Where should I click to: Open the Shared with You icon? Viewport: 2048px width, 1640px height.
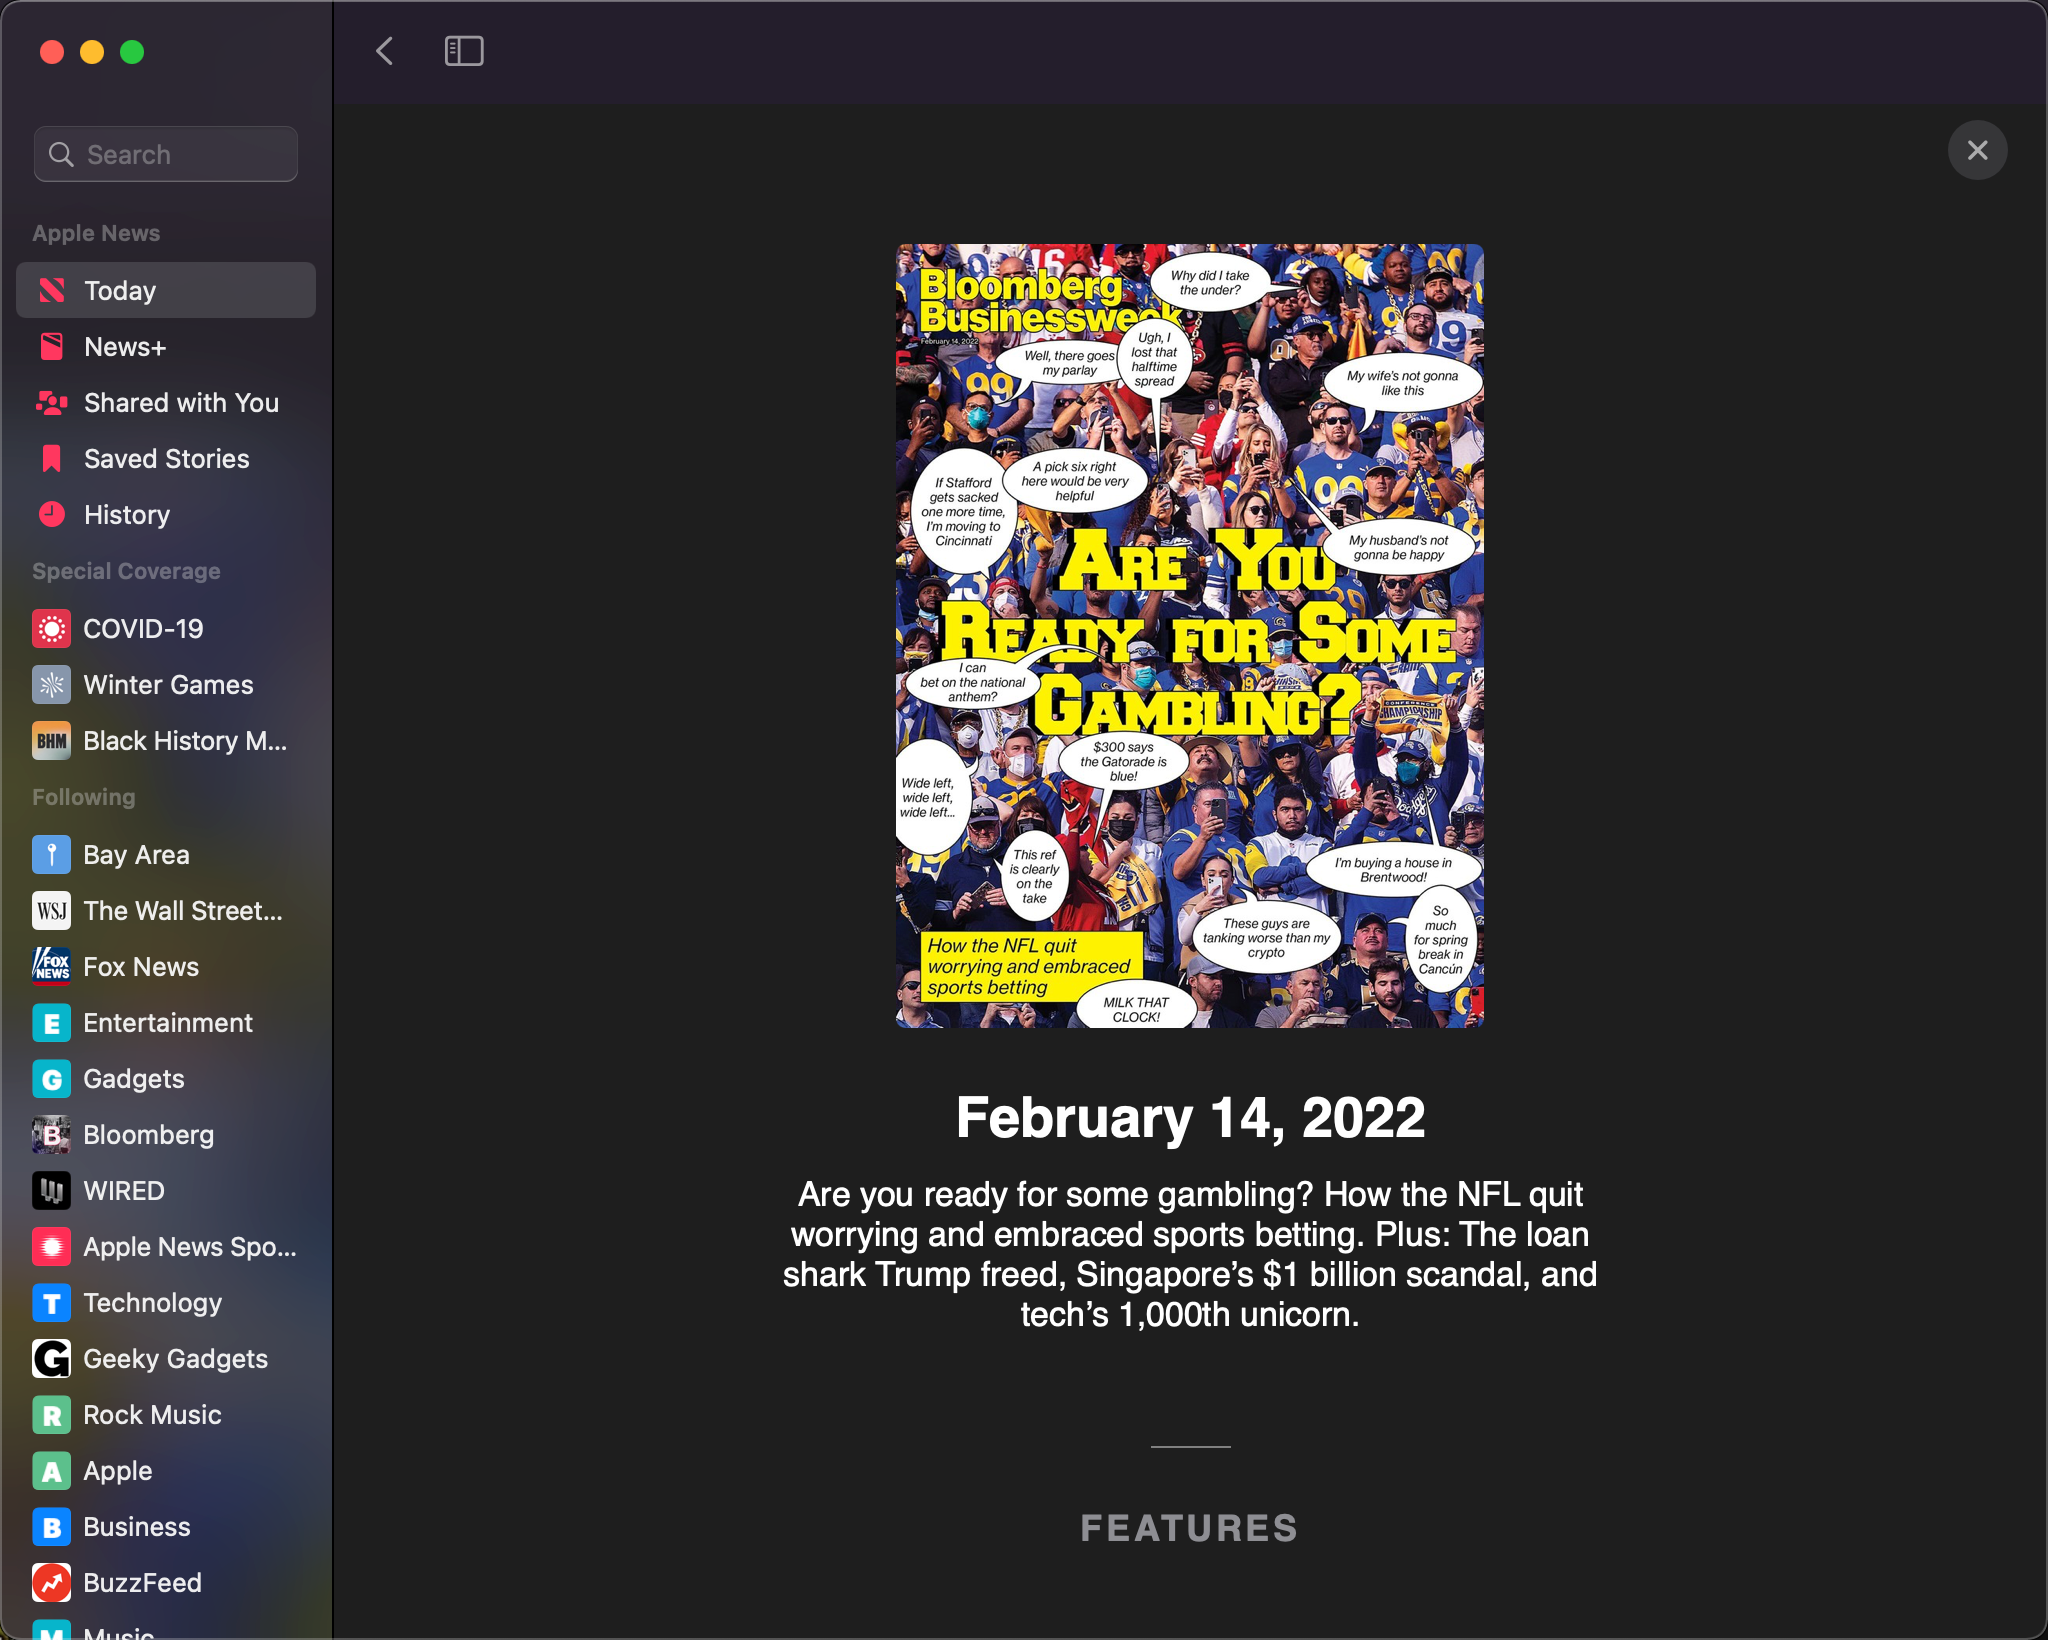pyautogui.click(x=51, y=403)
